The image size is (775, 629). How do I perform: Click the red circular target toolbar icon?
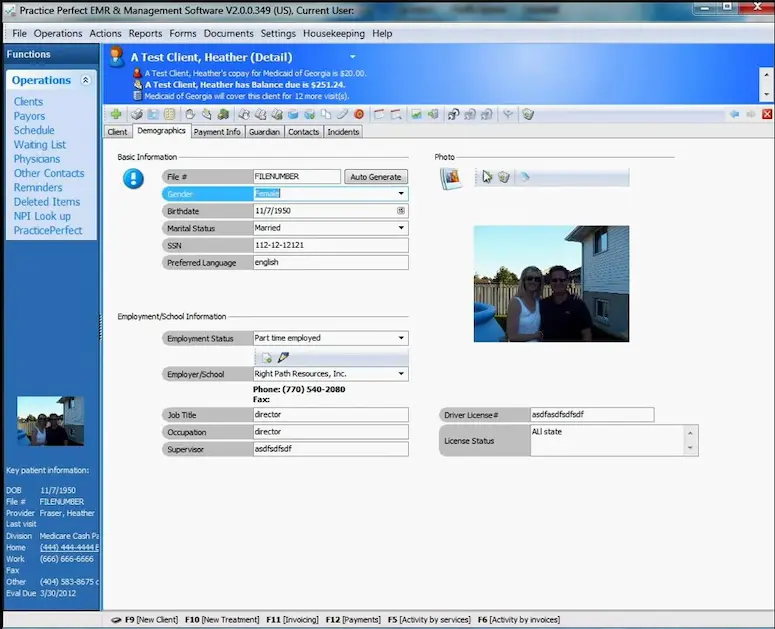(359, 115)
